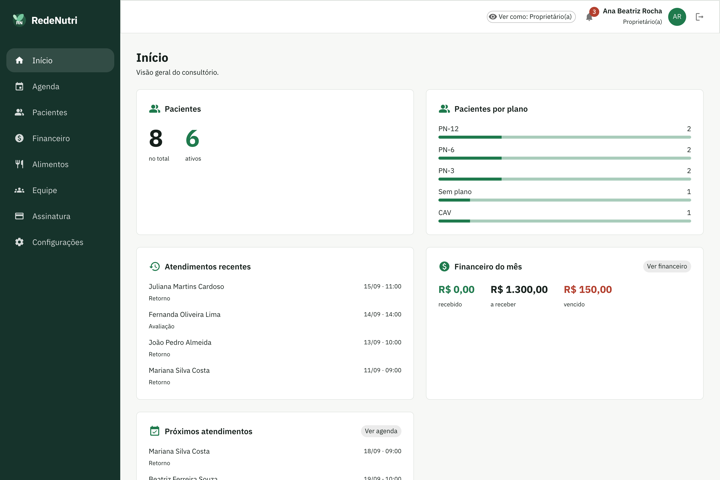Select Mariana Silva Costa 18/09 upcoming appointment
The width and height of the screenshot is (720, 480).
[275, 457]
